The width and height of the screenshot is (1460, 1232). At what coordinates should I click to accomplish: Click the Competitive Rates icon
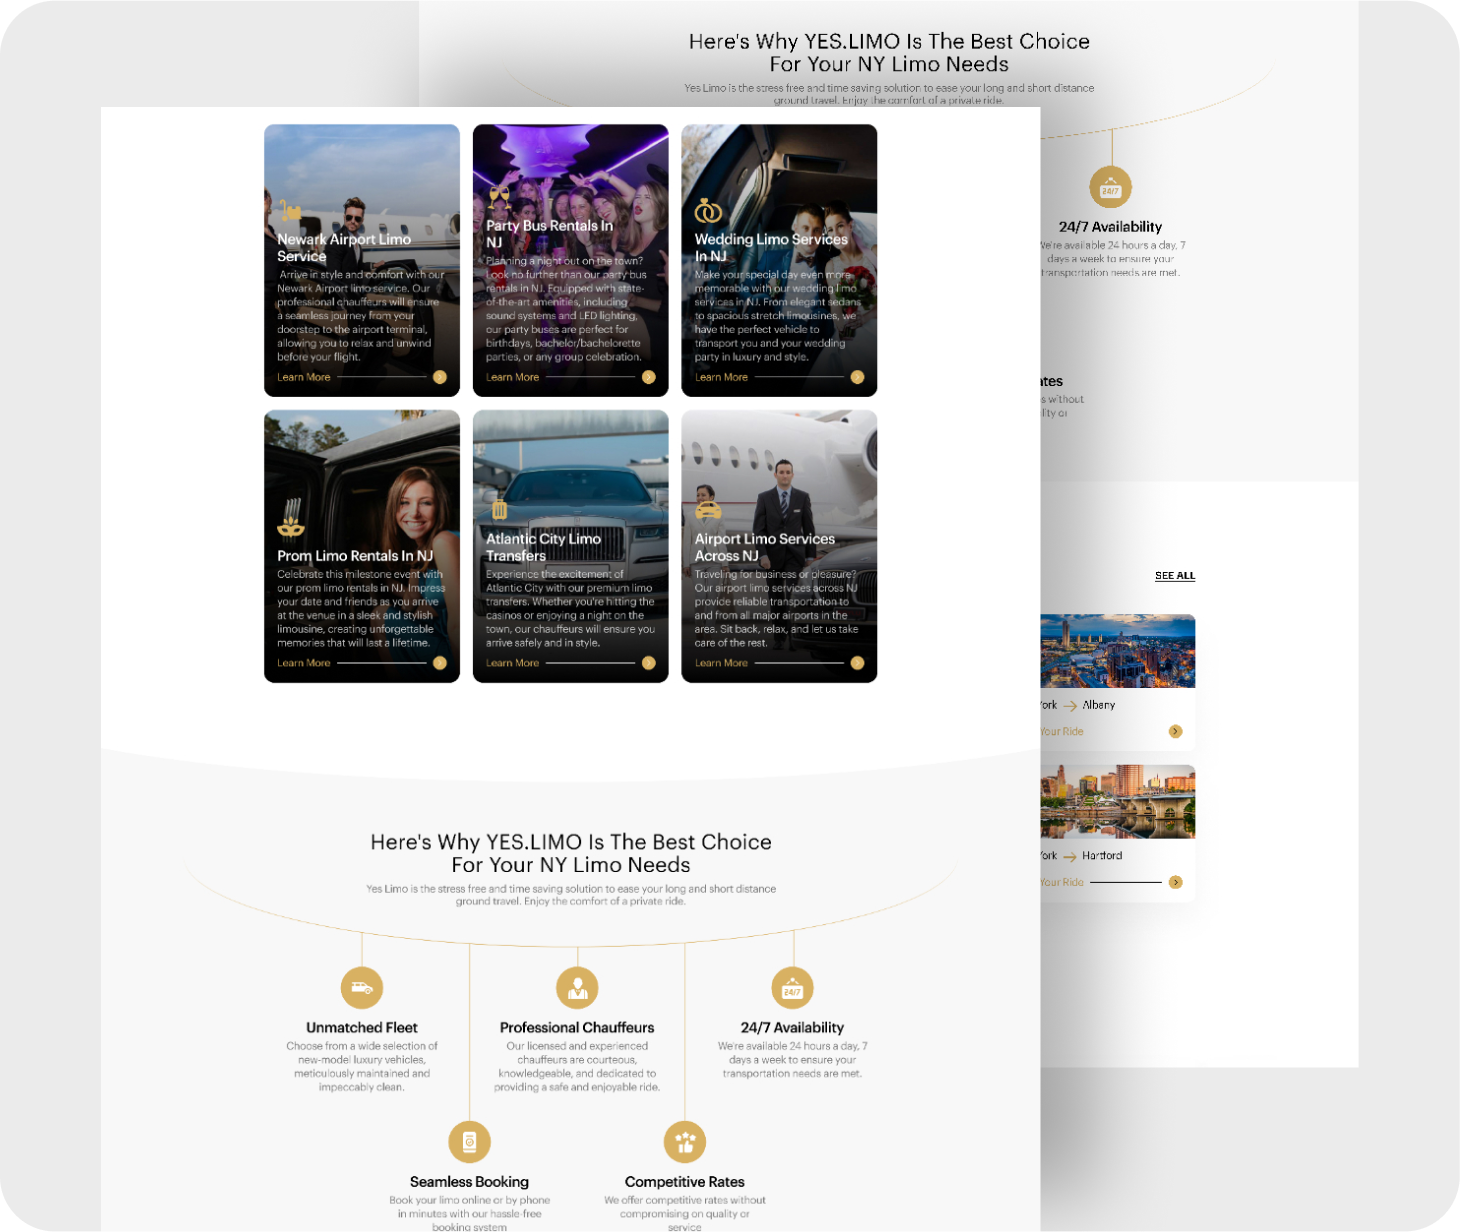tap(685, 1142)
